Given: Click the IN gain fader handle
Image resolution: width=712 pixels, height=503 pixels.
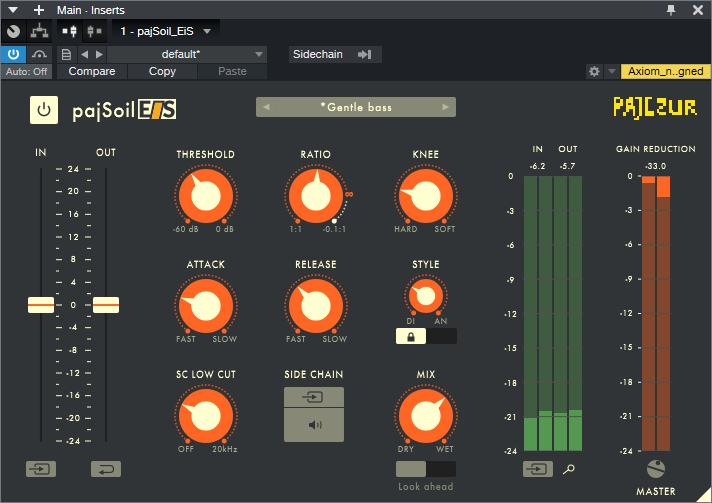Looking at the screenshot, I should click(41, 305).
